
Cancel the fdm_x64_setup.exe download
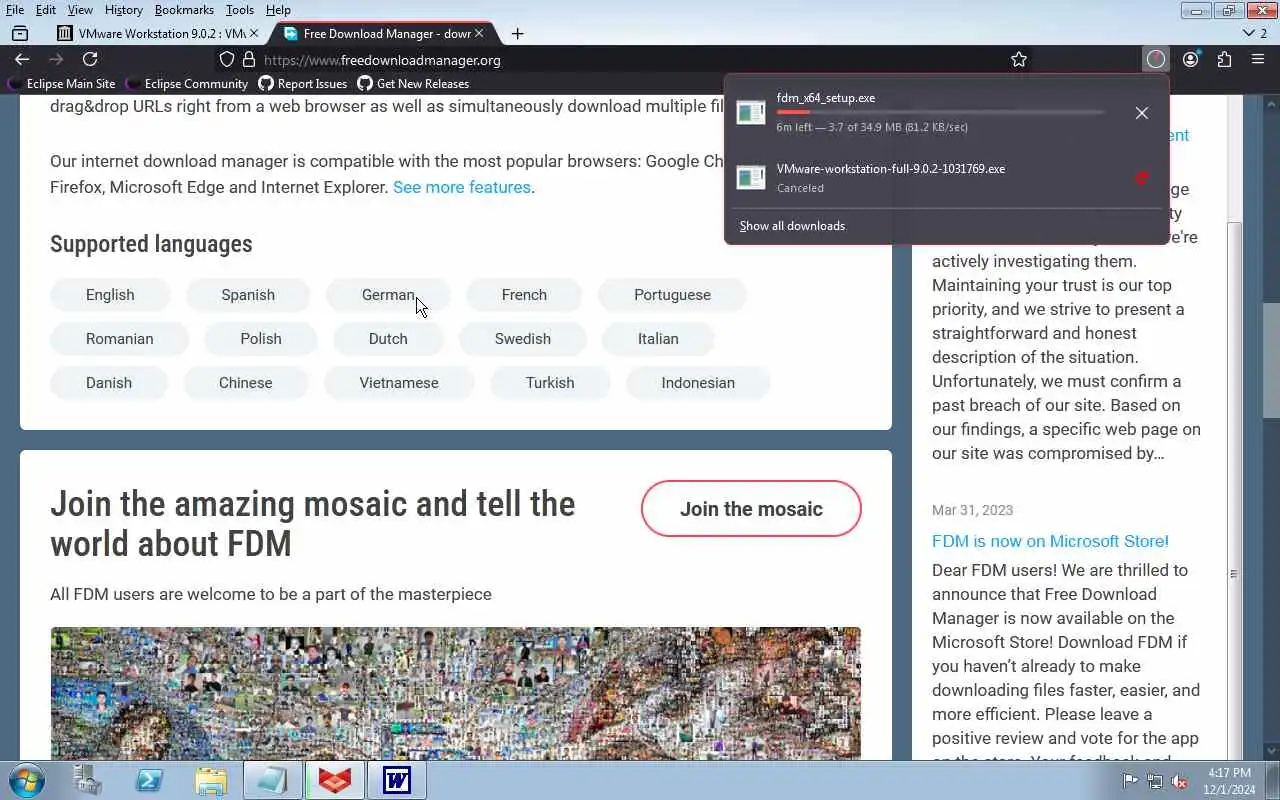click(x=1142, y=113)
